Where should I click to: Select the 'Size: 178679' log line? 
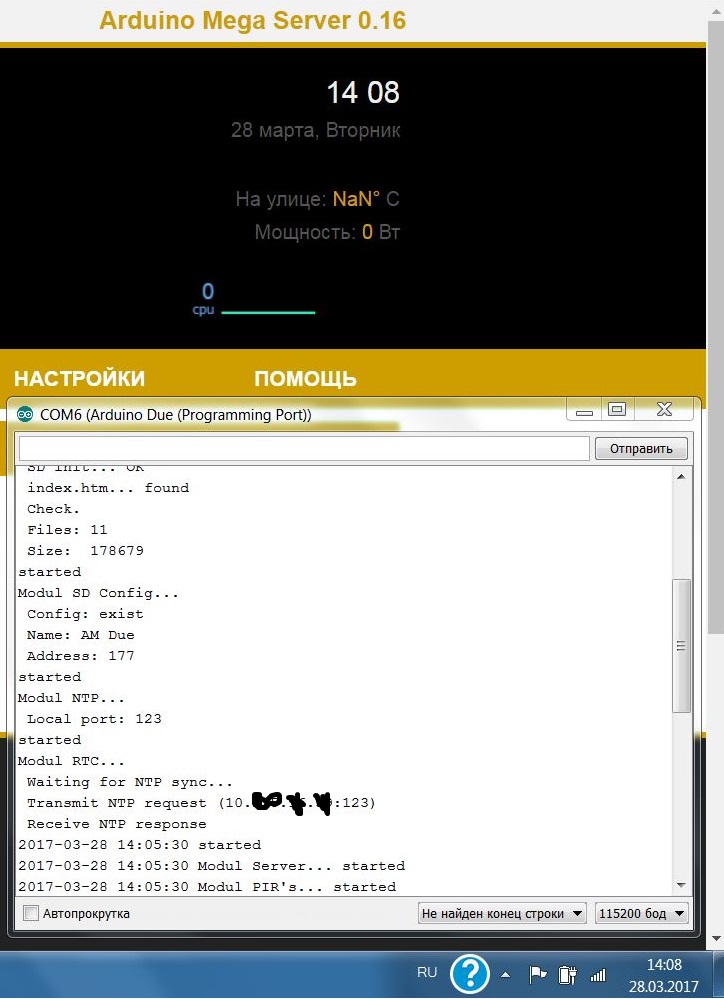[x=85, y=551]
